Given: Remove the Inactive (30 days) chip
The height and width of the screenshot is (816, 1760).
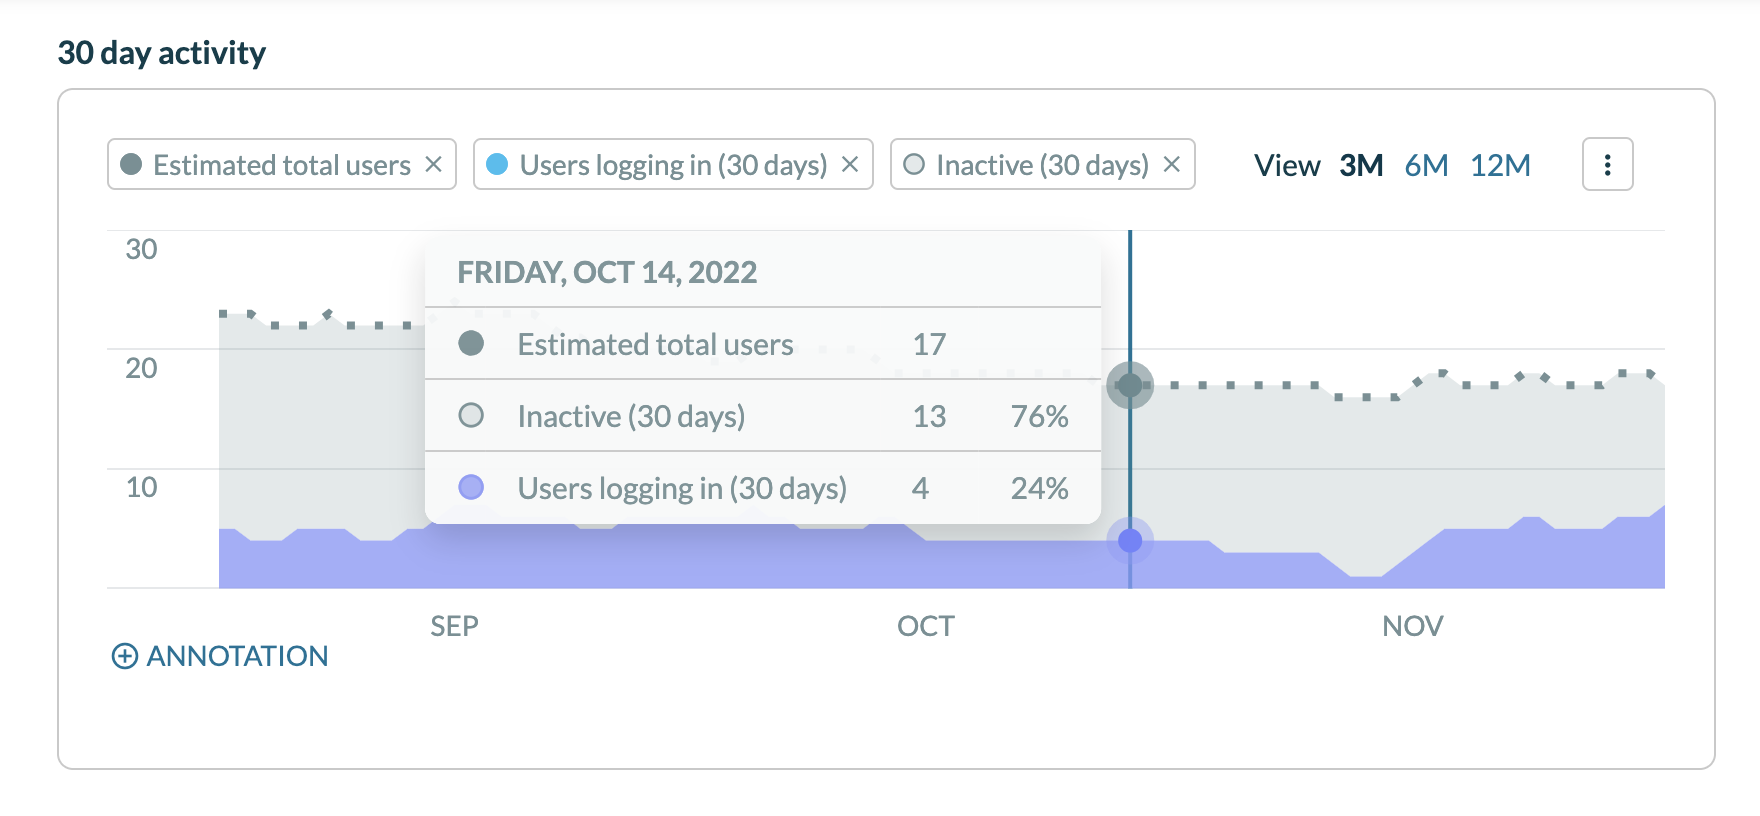Looking at the screenshot, I should [x=1172, y=164].
